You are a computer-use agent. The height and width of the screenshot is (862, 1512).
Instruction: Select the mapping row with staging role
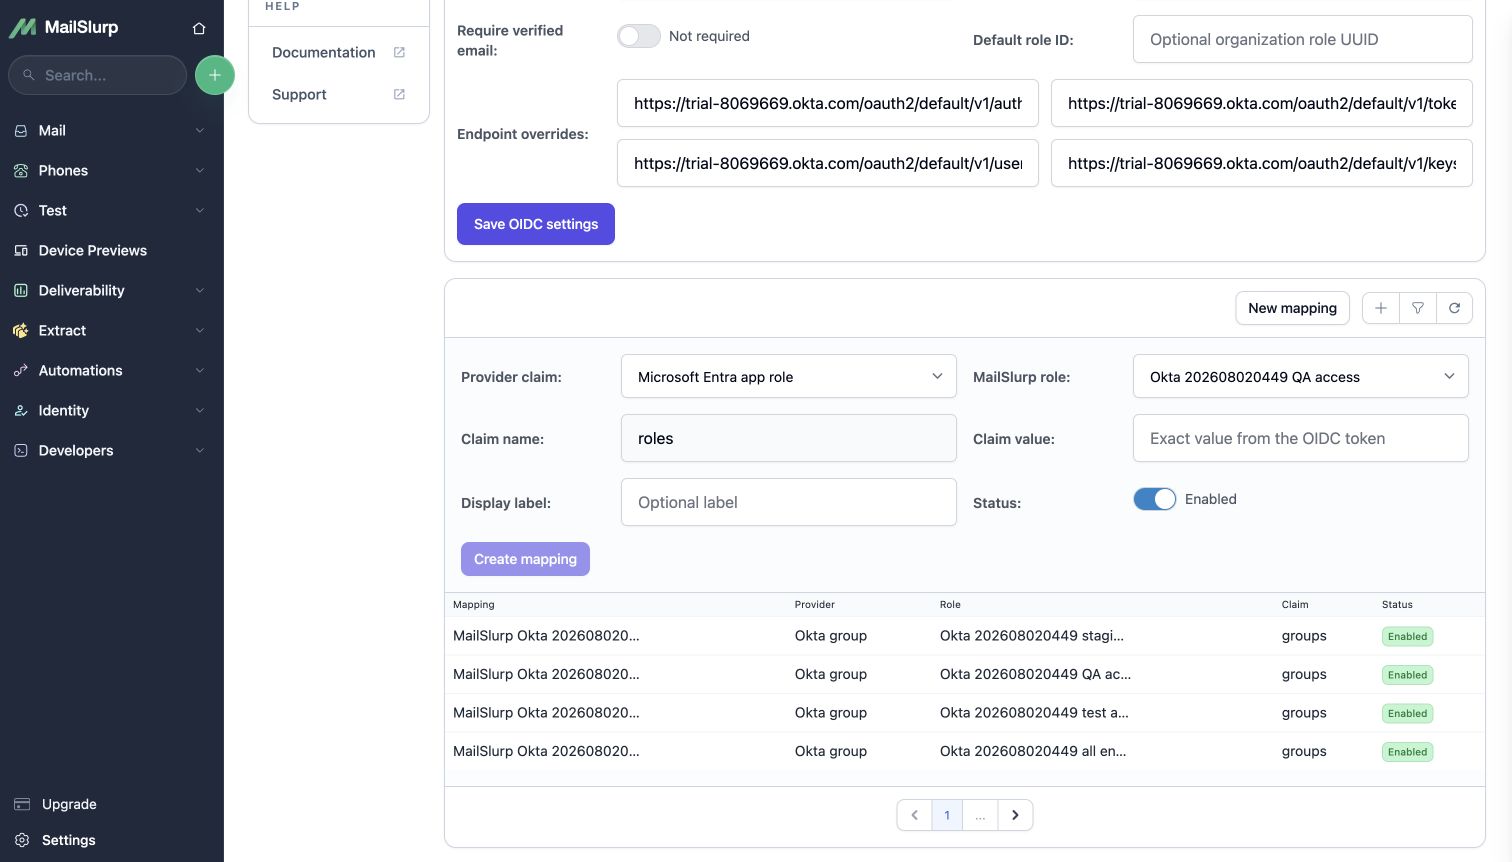coord(965,636)
